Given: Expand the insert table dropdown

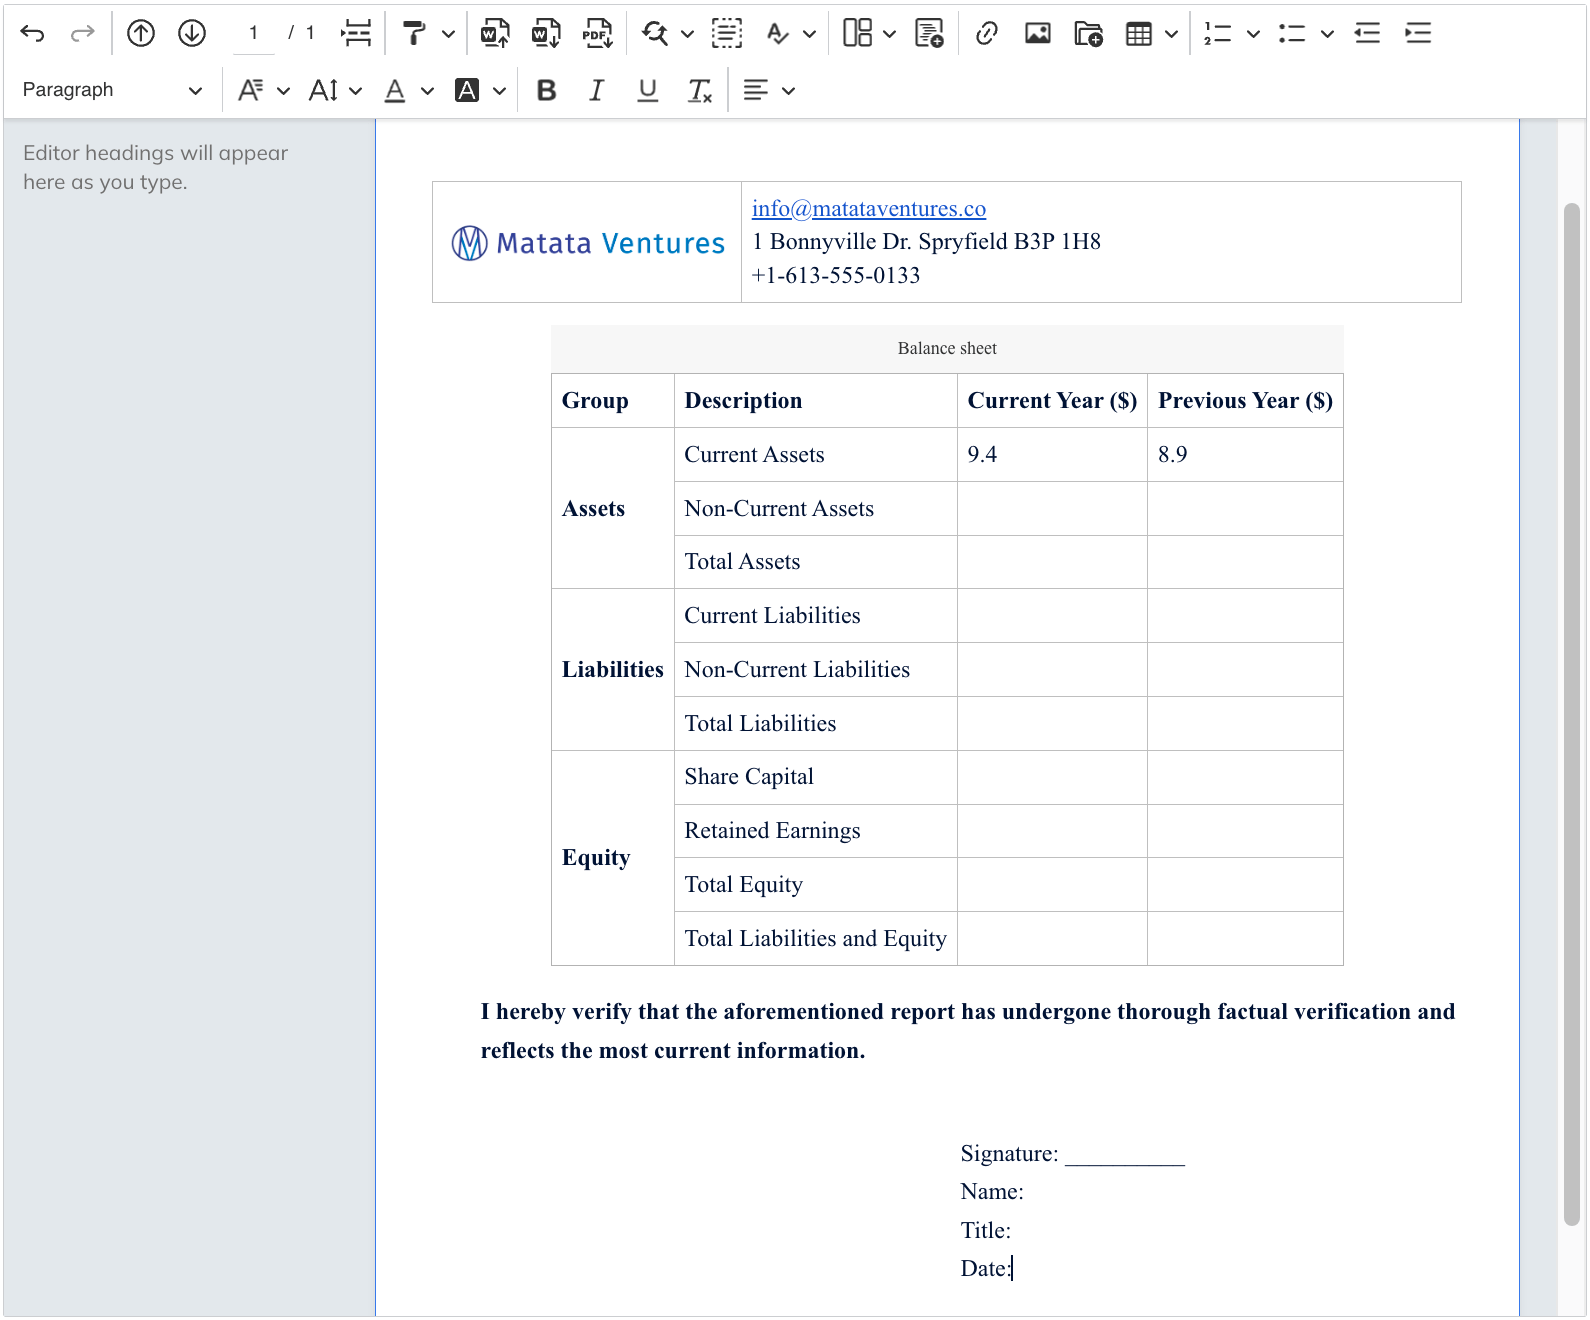Looking at the screenshot, I should coord(1171,33).
